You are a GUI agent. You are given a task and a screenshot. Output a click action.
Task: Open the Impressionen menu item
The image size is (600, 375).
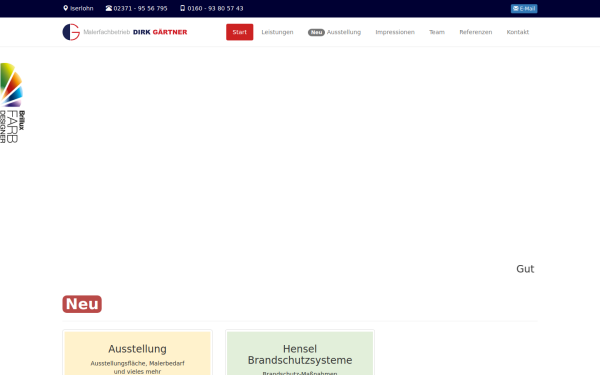395,32
